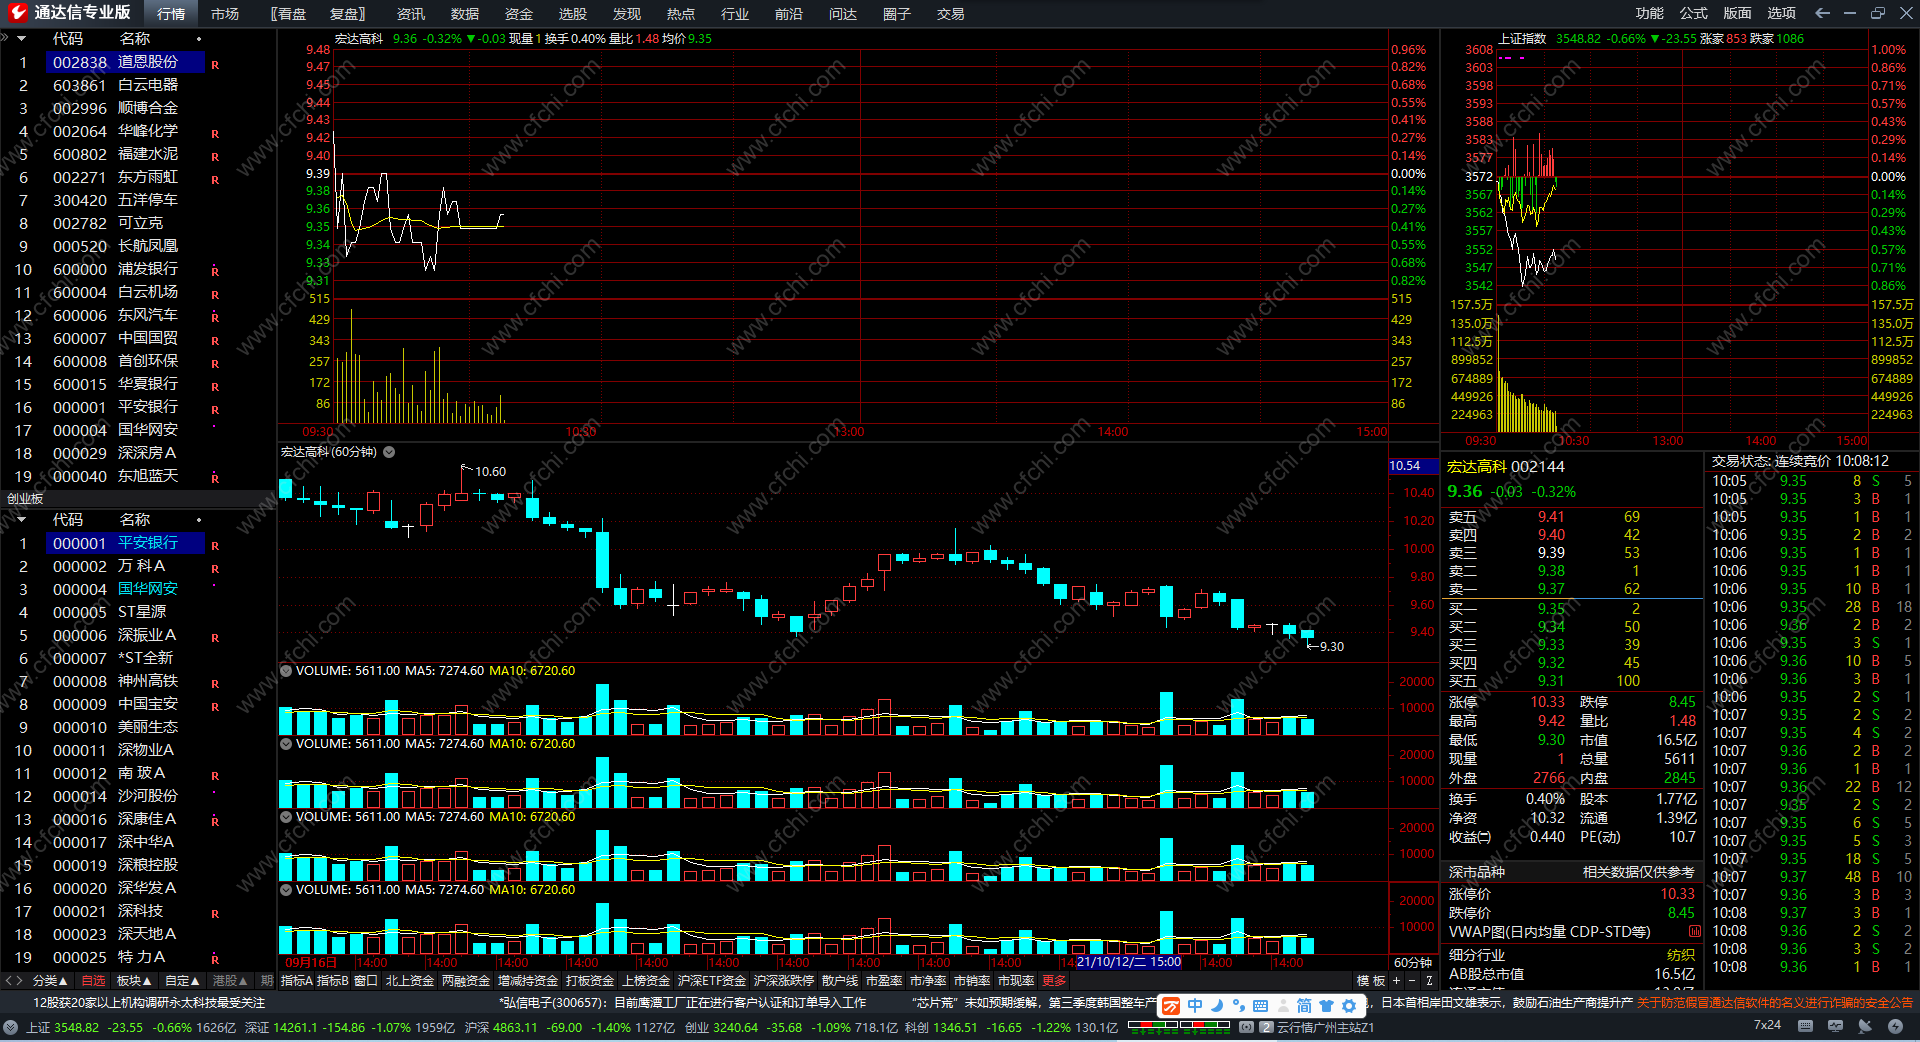Screen dimensions: 1920x1042
Task: Open the 12股获20家以上机构调研 news link
Action: click(x=150, y=1003)
